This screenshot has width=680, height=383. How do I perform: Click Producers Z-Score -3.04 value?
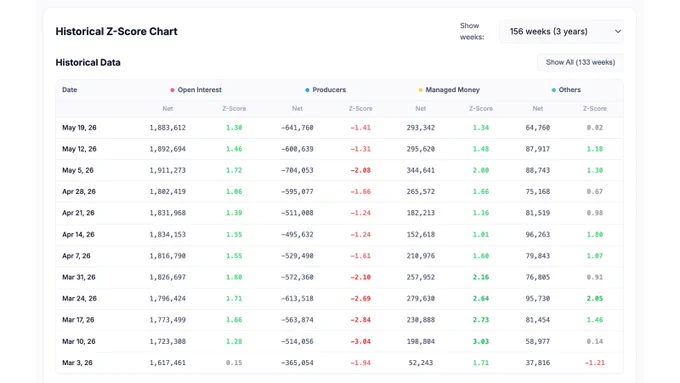tap(360, 341)
